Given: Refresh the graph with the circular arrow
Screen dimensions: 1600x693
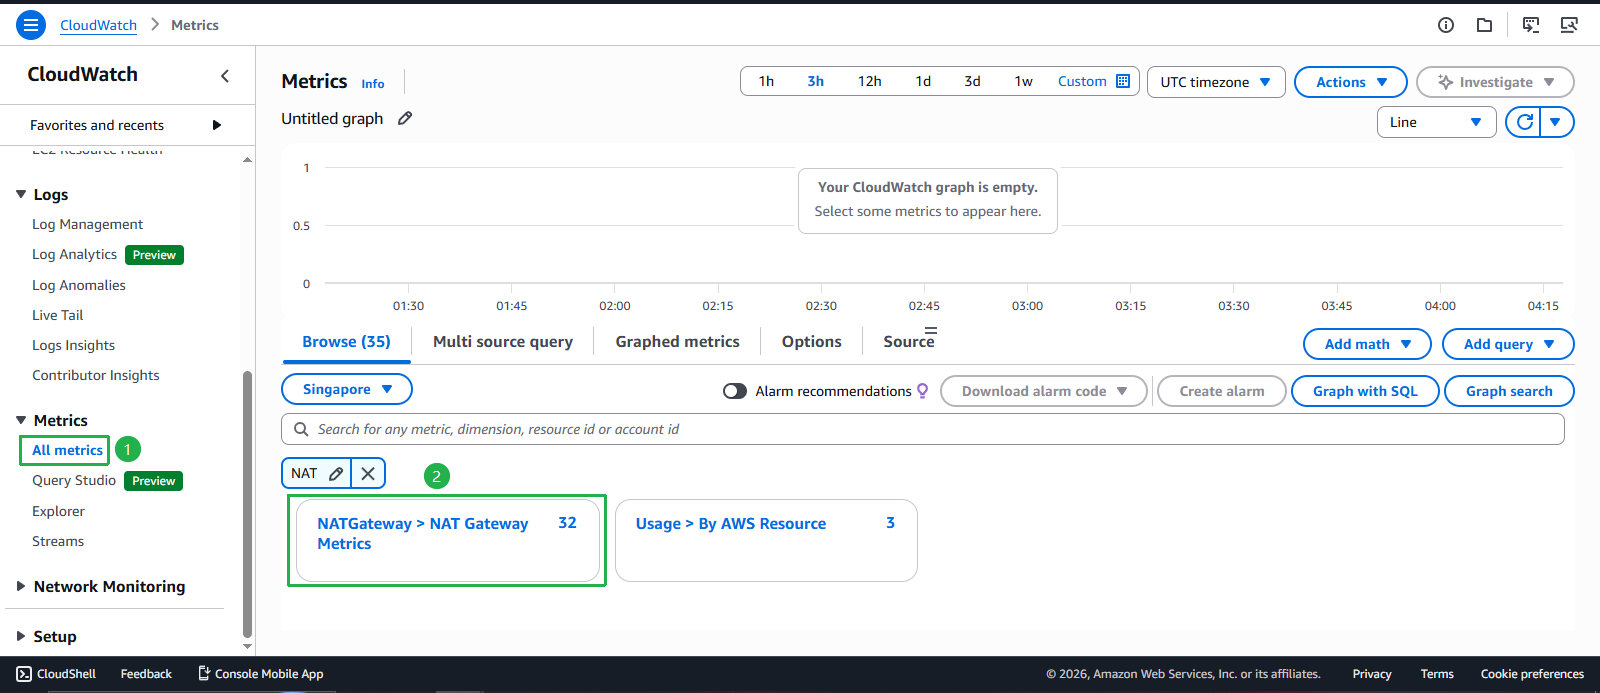Looking at the screenshot, I should point(1524,122).
